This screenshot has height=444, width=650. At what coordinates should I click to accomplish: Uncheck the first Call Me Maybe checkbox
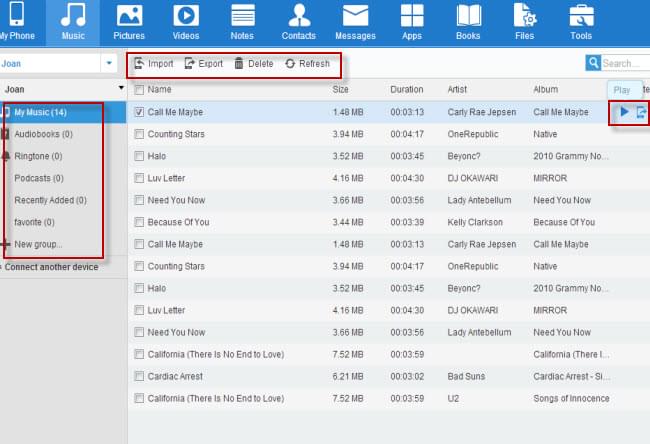pos(139,112)
